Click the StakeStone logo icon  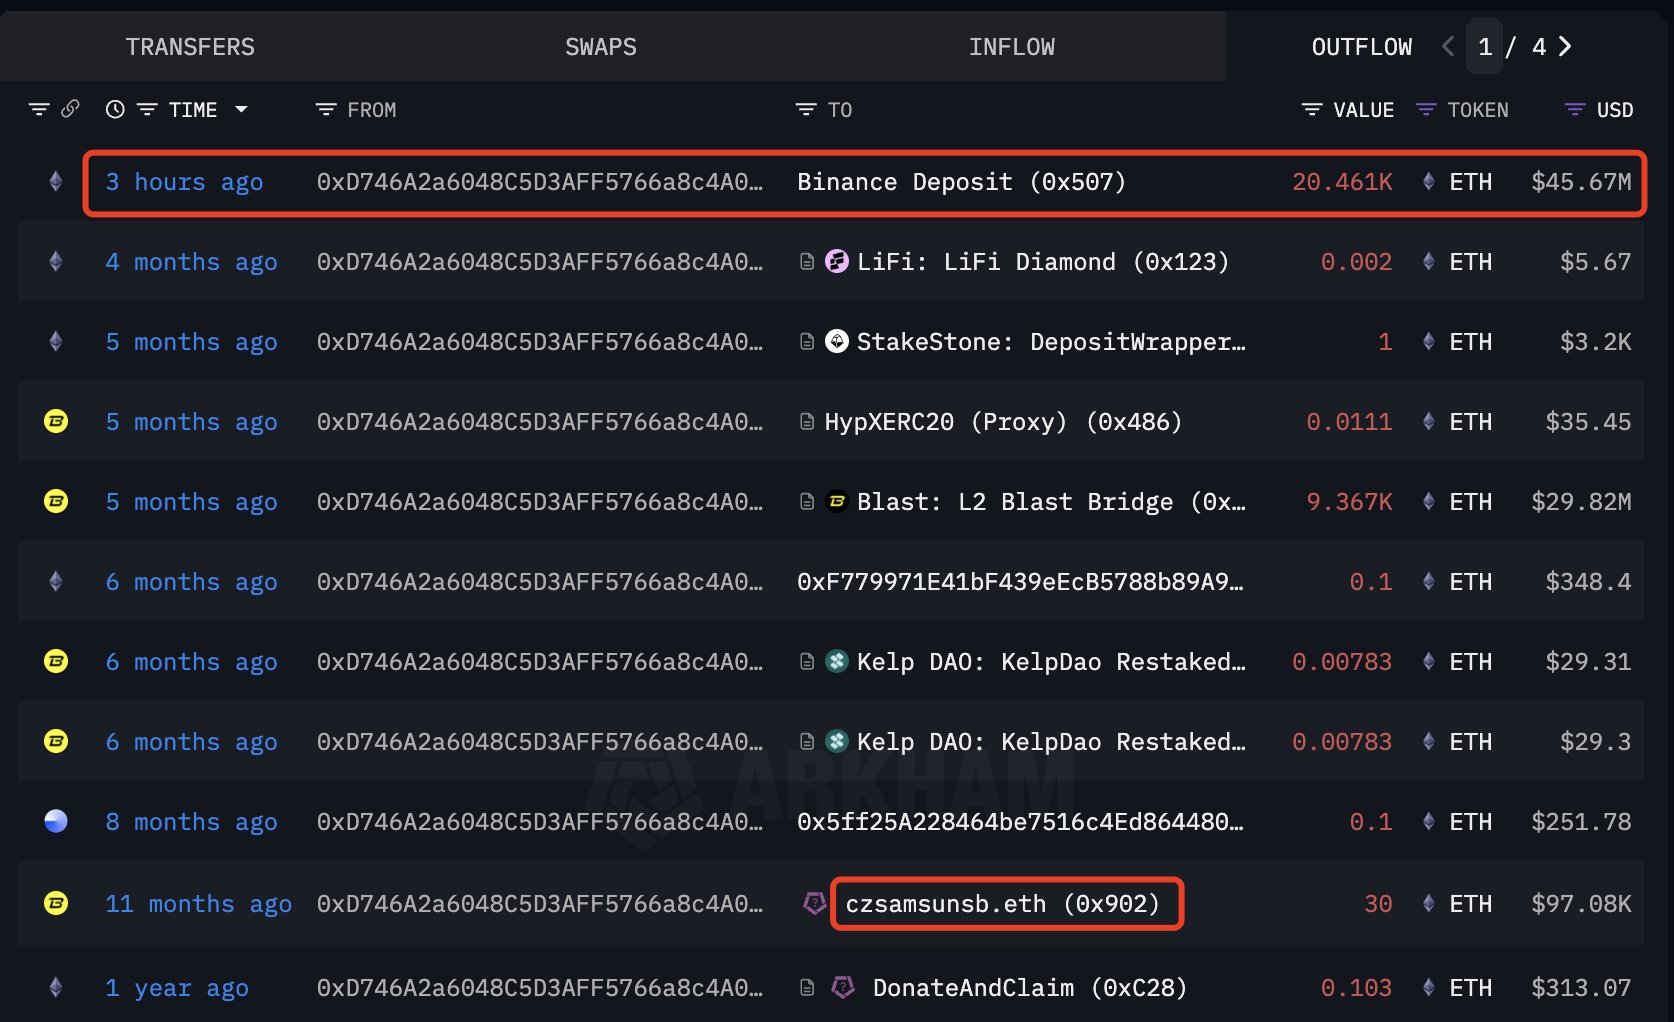click(x=837, y=341)
